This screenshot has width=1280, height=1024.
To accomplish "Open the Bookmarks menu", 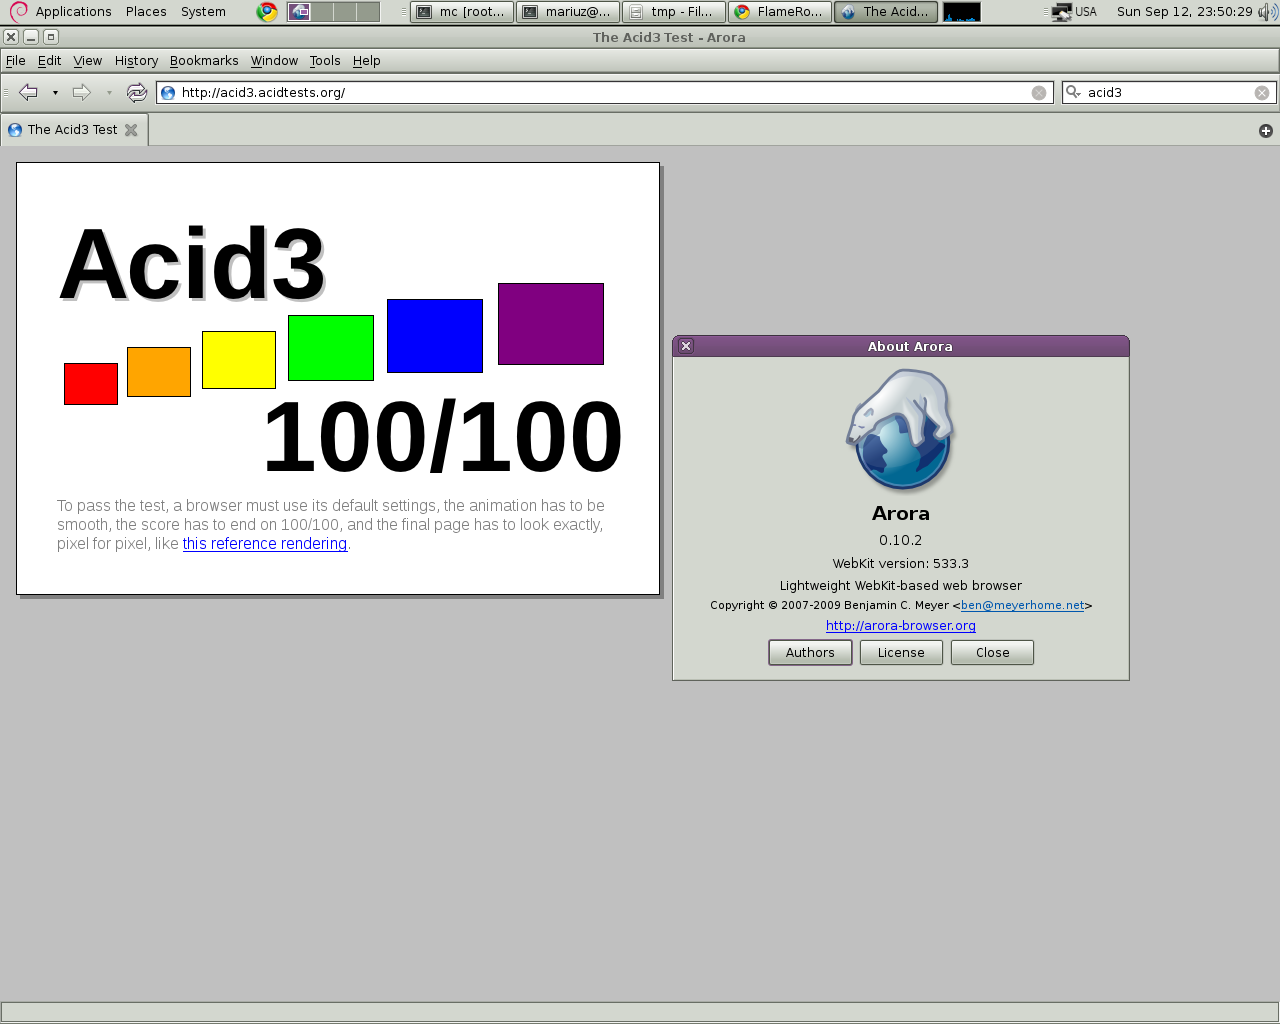I will [x=204, y=61].
